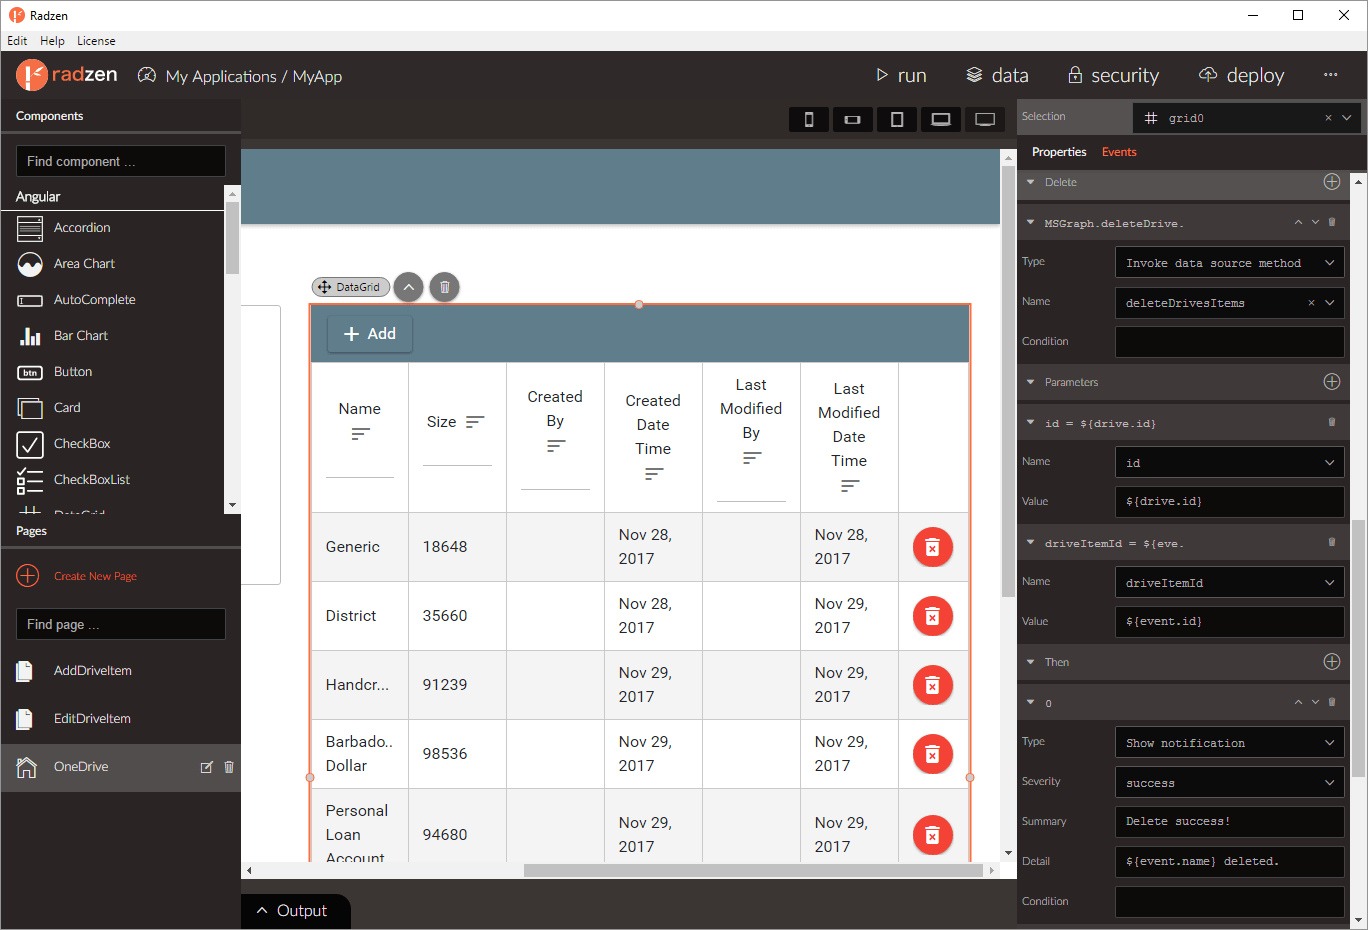Select the CheckBox component
This screenshot has width=1368, height=930.
[82, 444]
